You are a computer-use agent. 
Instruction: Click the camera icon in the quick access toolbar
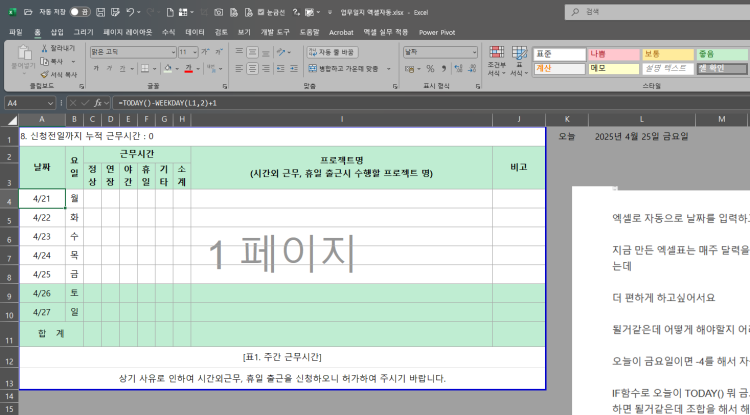(x=219, y=12)
